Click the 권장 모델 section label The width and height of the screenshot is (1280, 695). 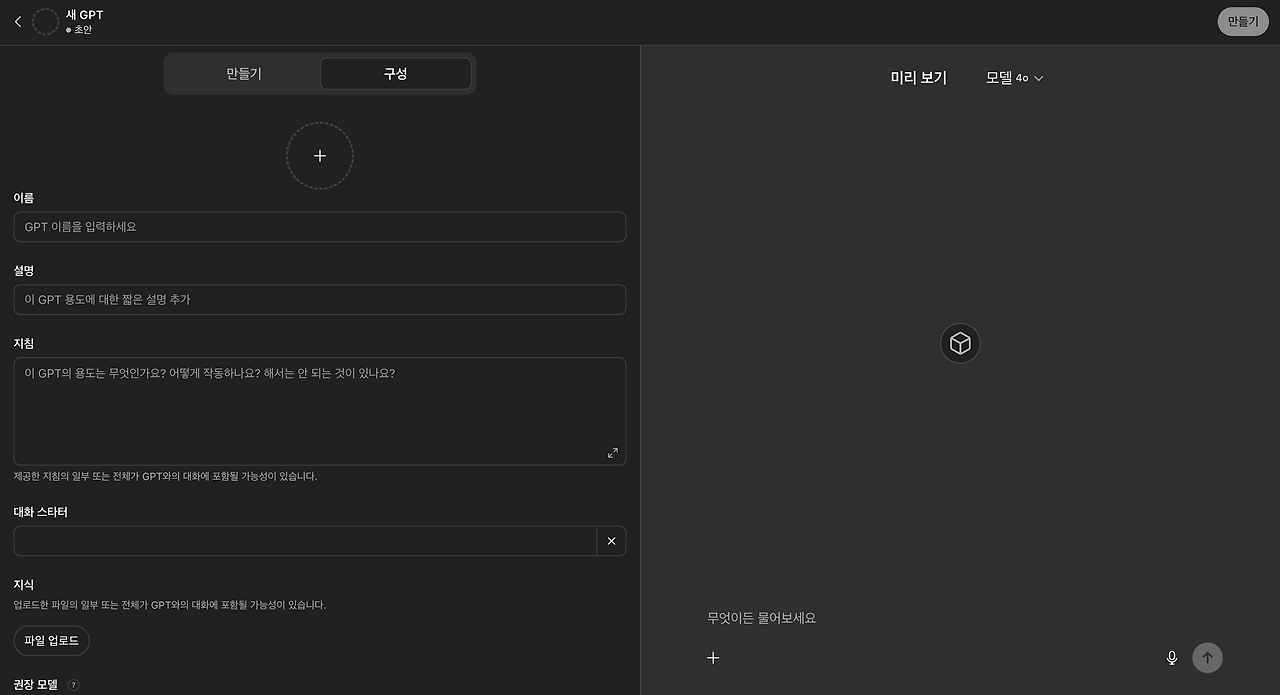pyautogui.click(x=36, y=685)
